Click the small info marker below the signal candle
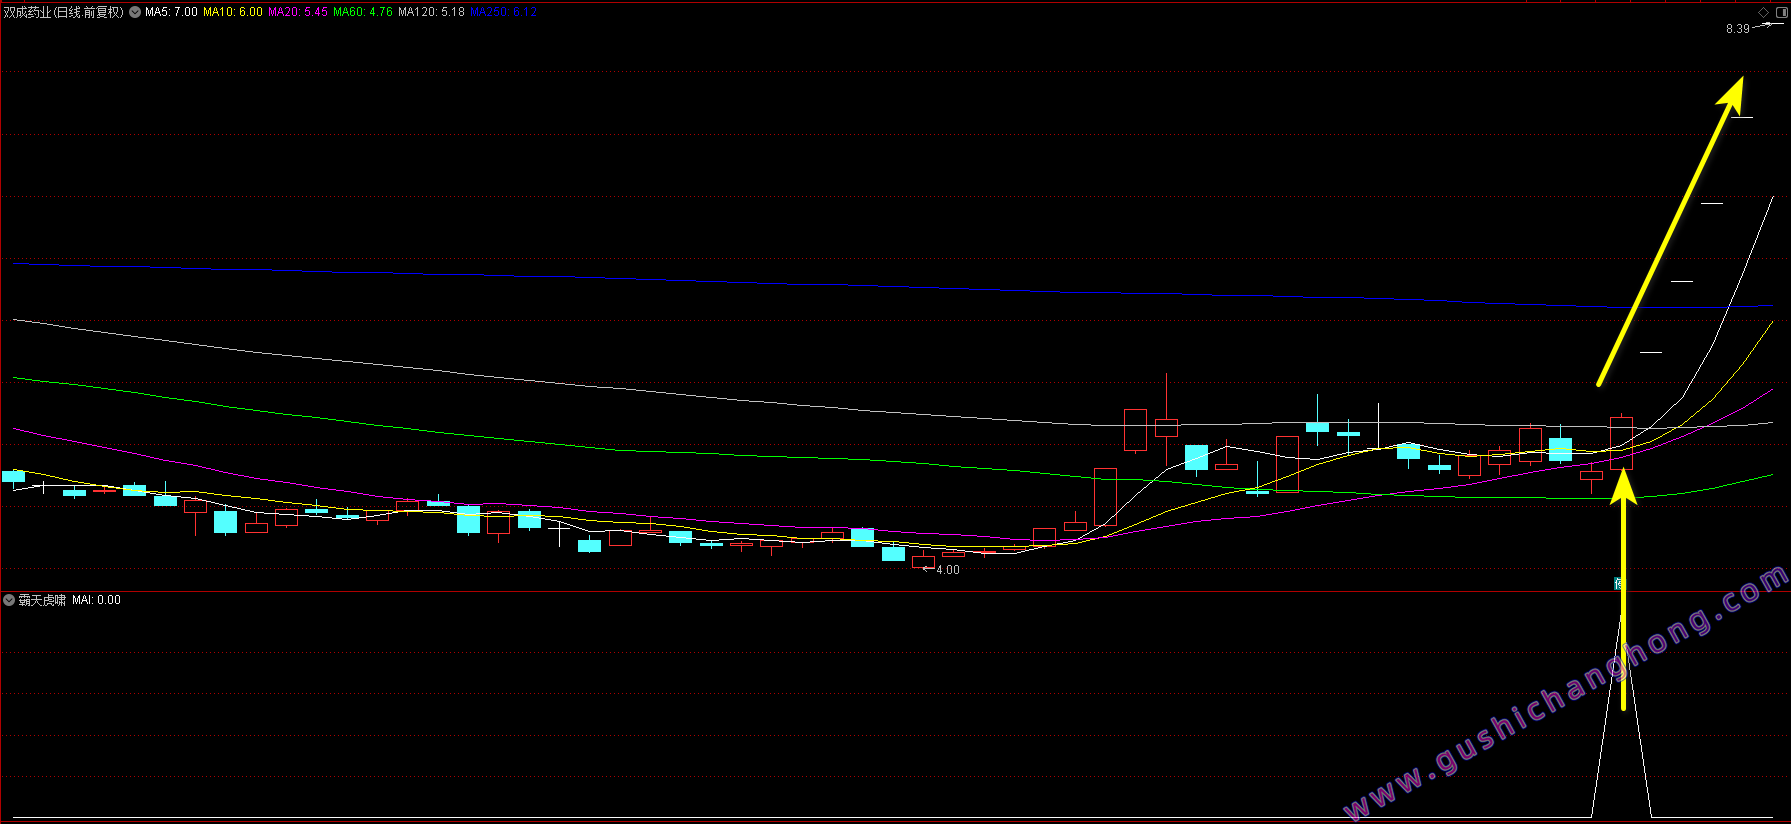 [x=1619, y=583]
